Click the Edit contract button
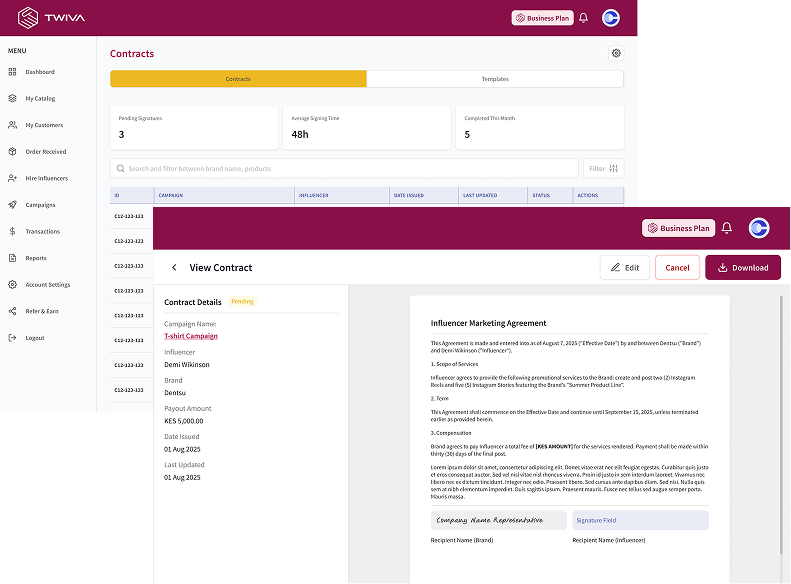791x584 pixels. click(x=624, y=267)
